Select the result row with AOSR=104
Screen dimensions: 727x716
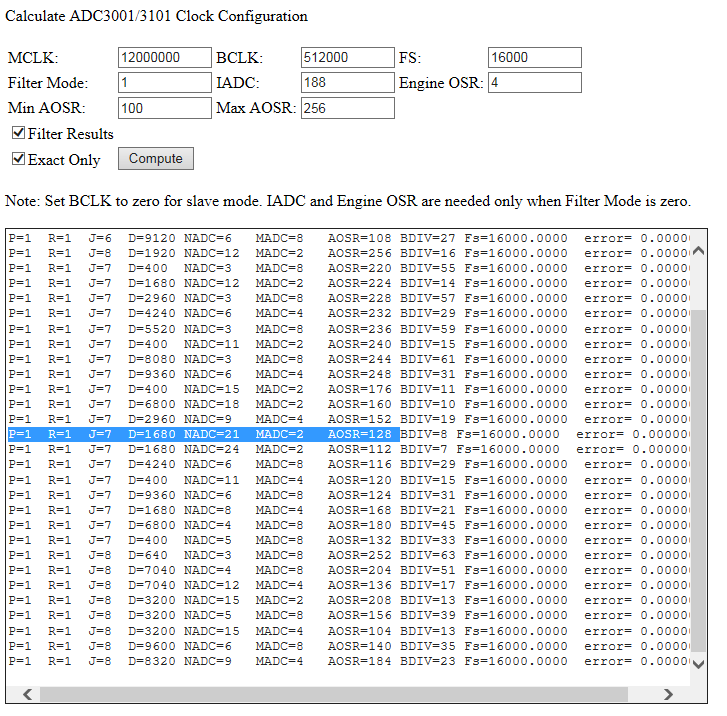tap(349, 631)
